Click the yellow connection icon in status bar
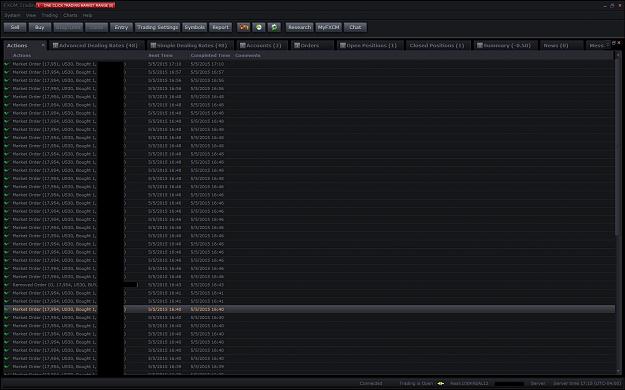 pos(440,383)
